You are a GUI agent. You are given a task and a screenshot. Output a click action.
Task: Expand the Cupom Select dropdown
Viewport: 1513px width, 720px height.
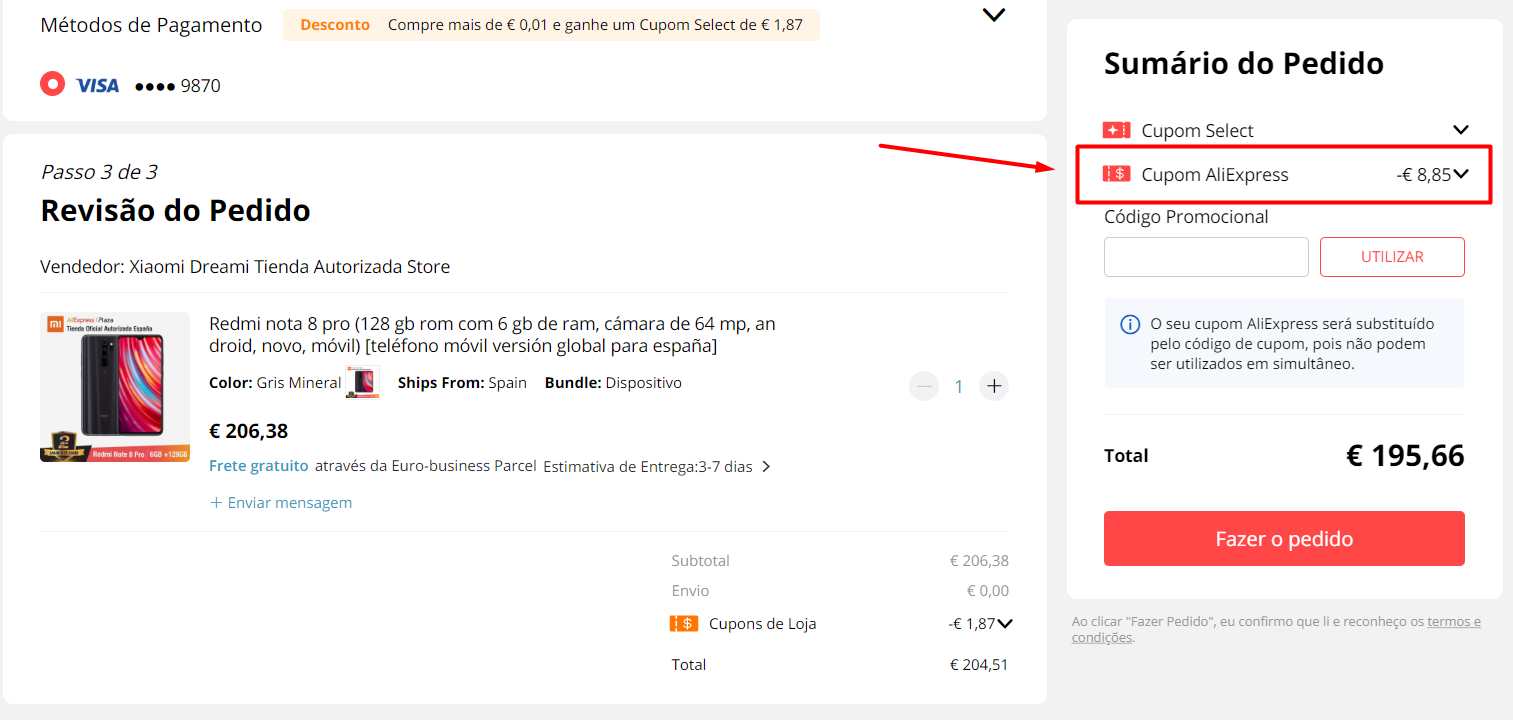pos(1461,130)
